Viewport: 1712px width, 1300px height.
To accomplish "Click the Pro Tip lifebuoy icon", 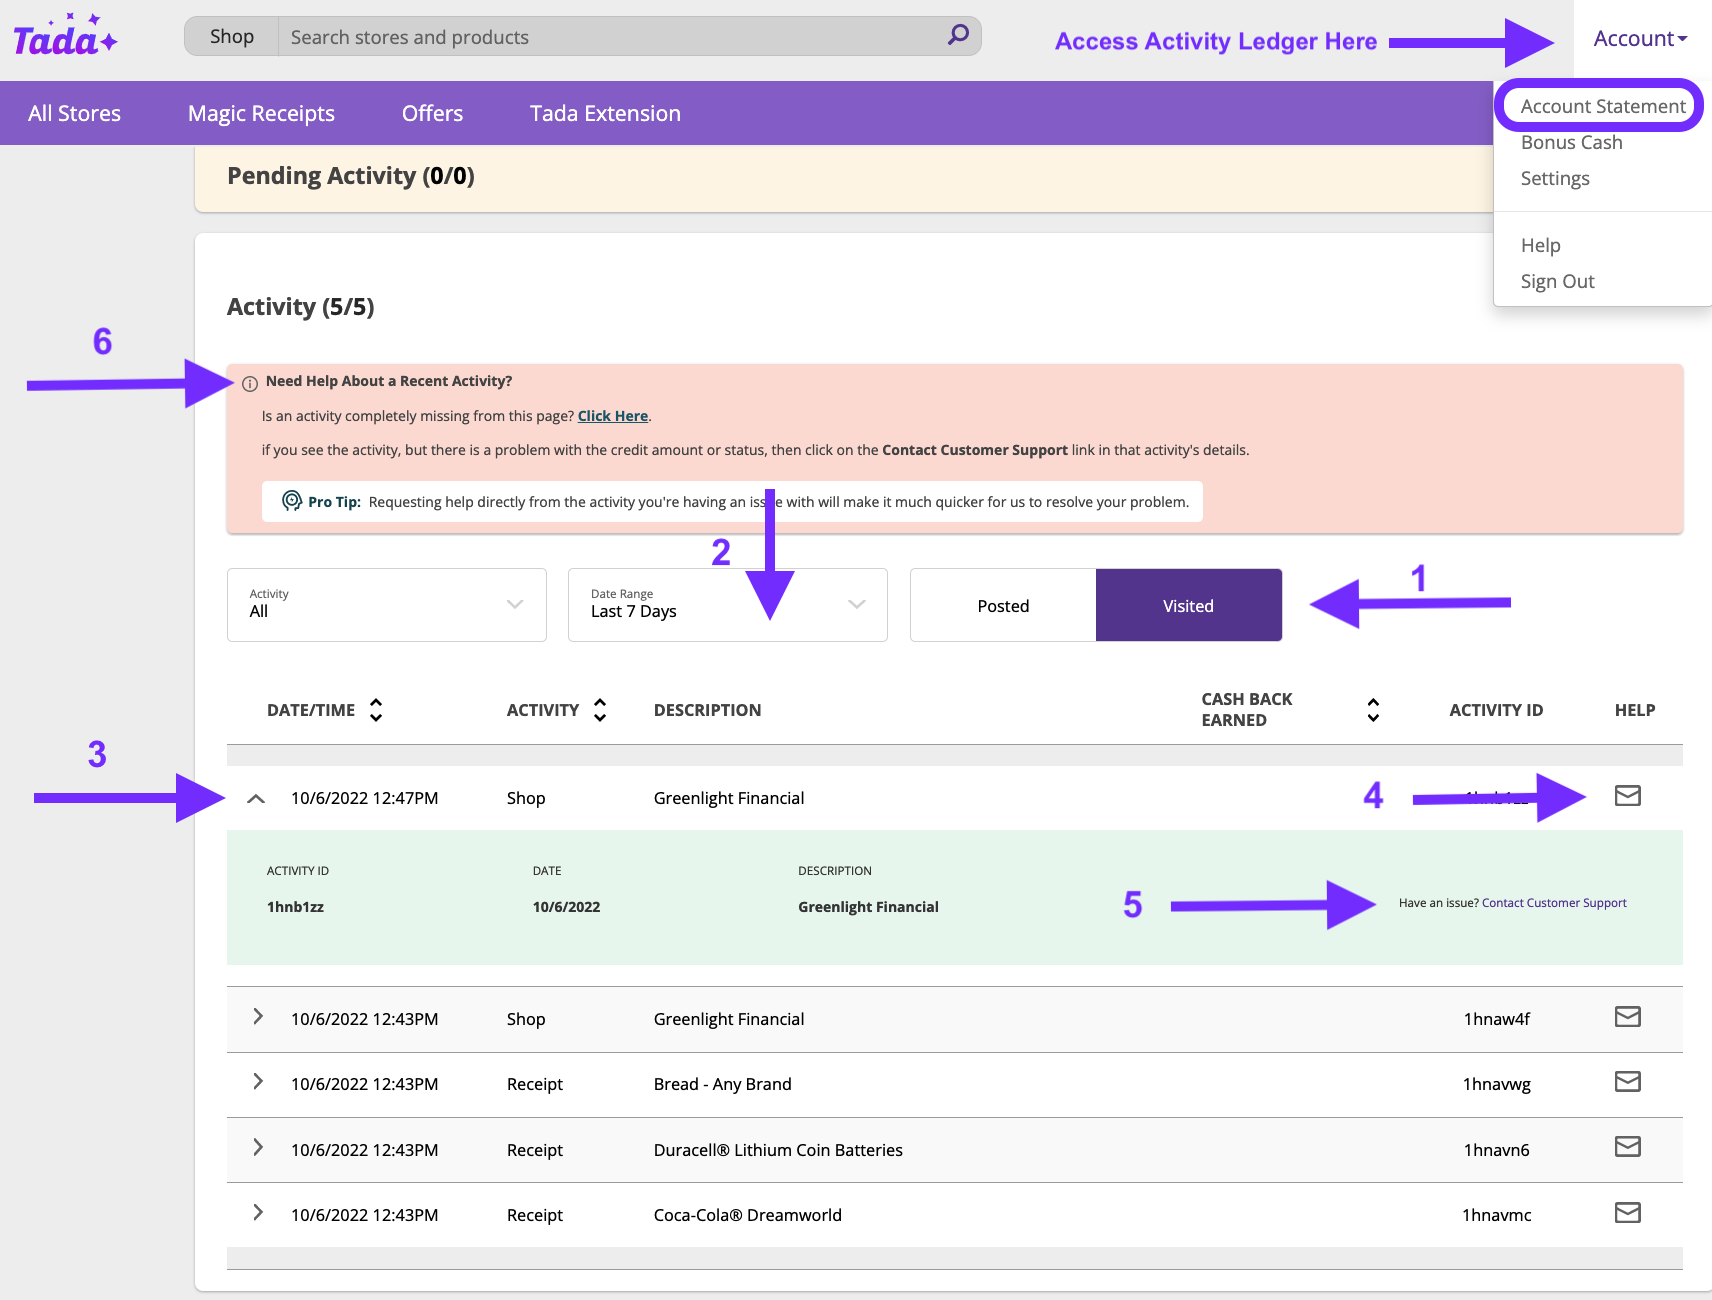I will [291, 501].
